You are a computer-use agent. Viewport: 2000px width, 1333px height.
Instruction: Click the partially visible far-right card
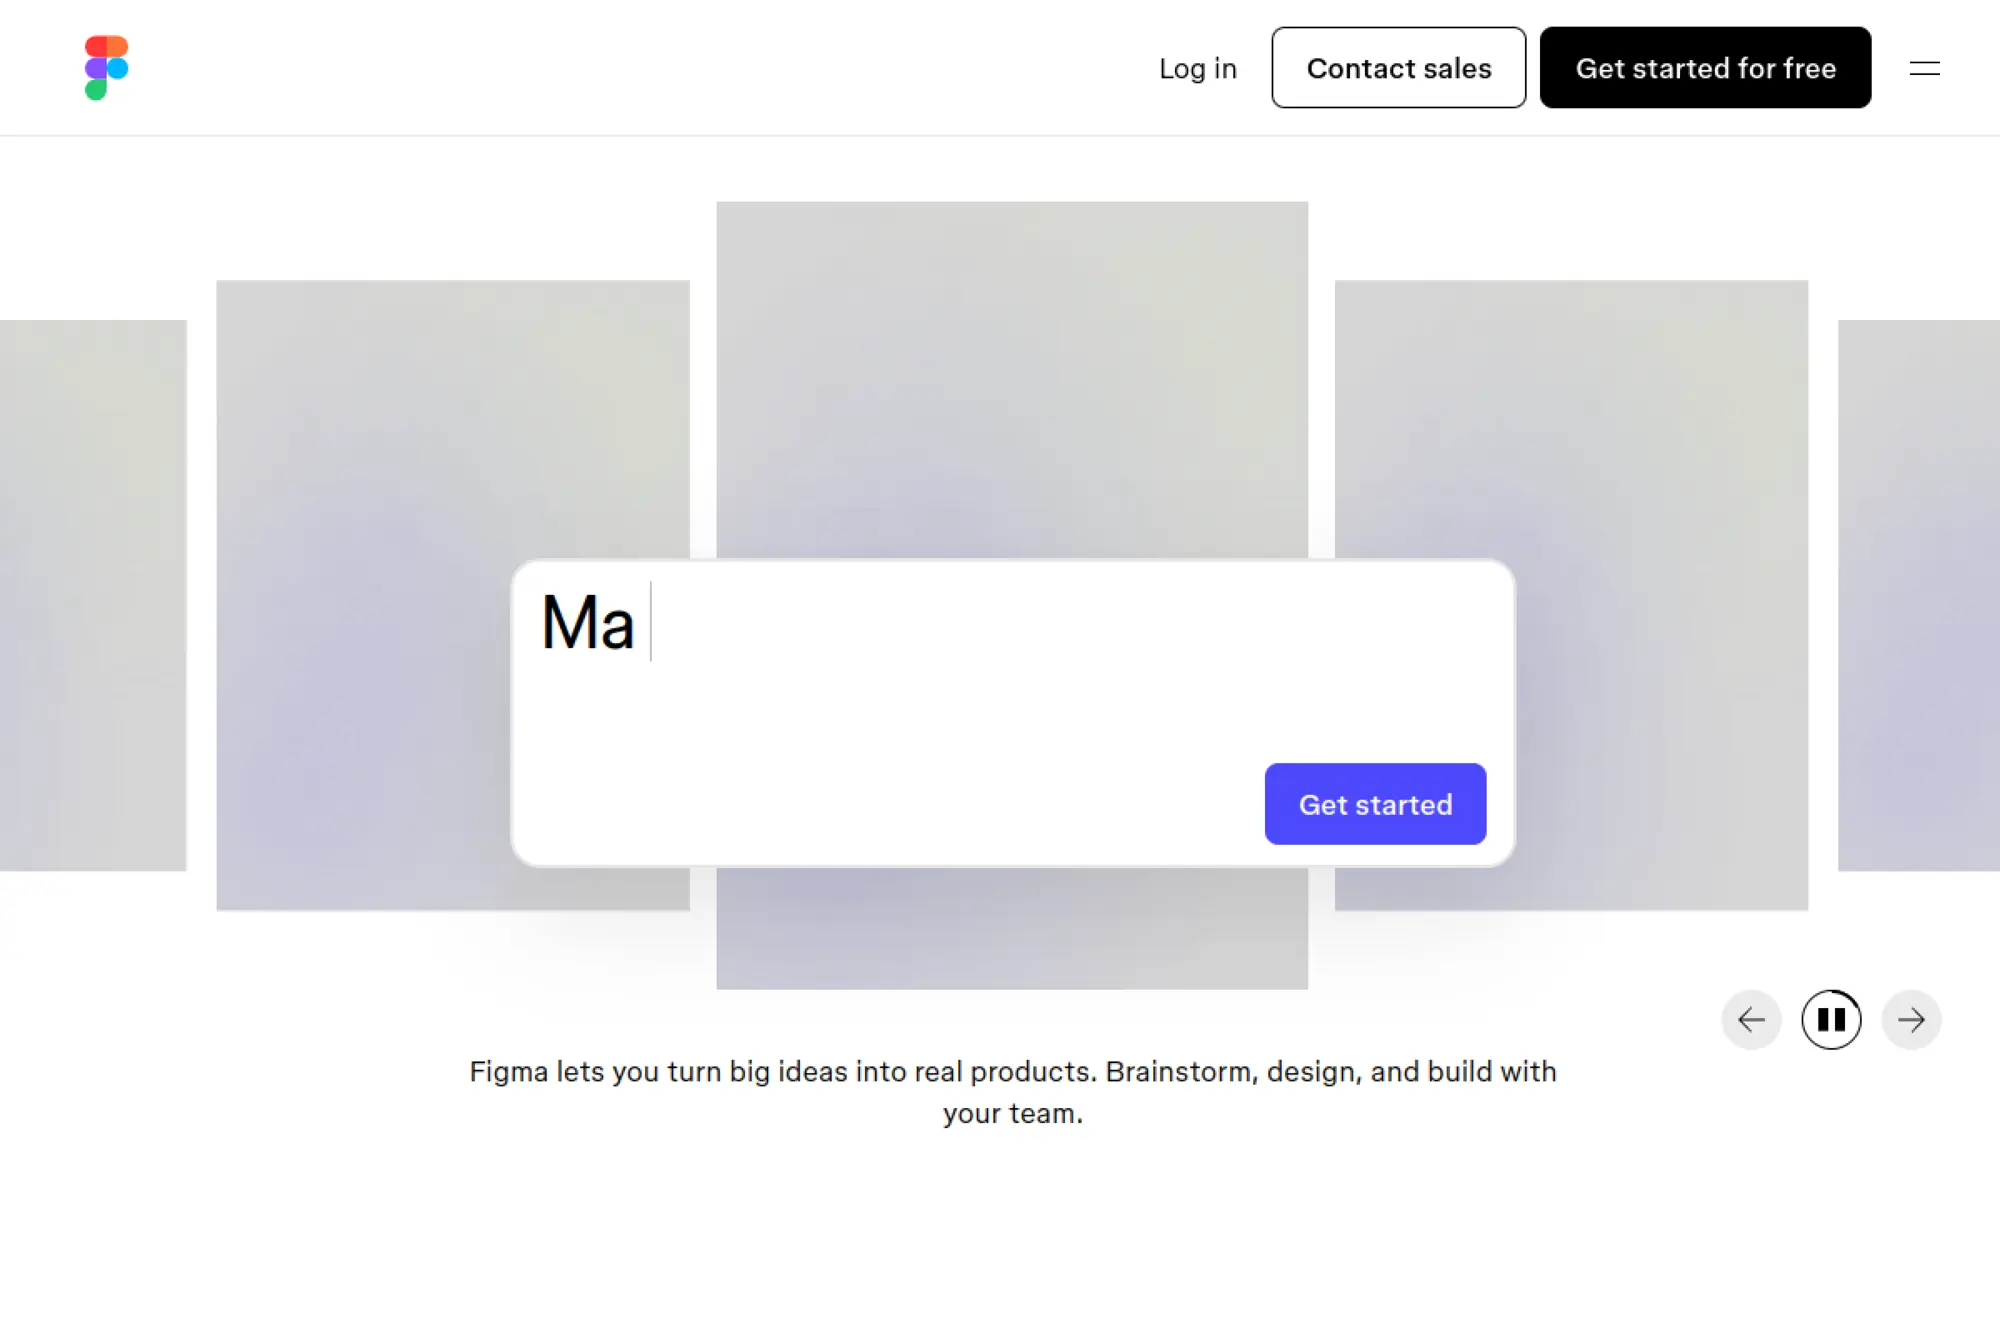[x=1918, y=595]
